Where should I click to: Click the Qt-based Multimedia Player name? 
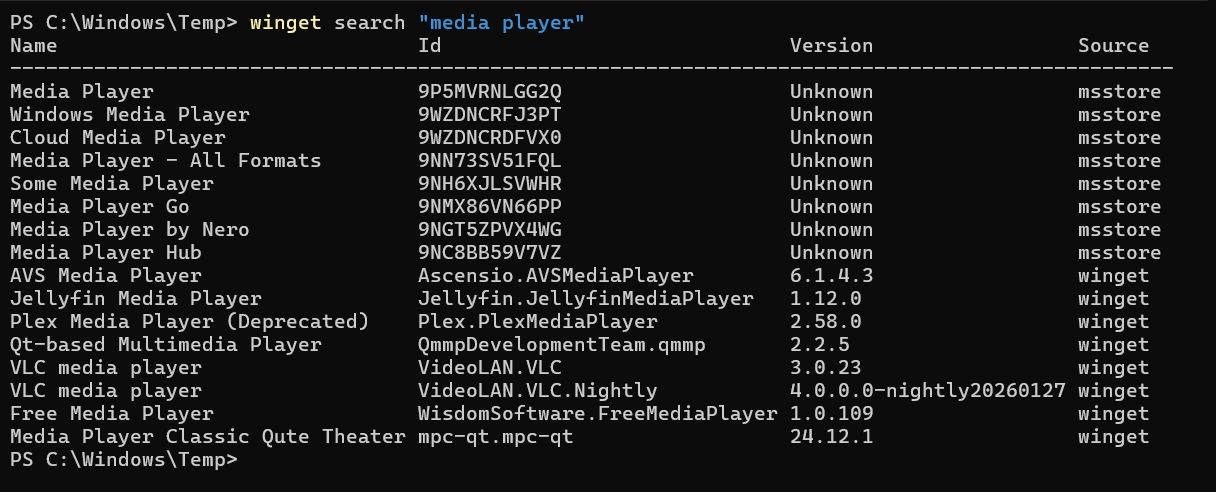(166, 345)
